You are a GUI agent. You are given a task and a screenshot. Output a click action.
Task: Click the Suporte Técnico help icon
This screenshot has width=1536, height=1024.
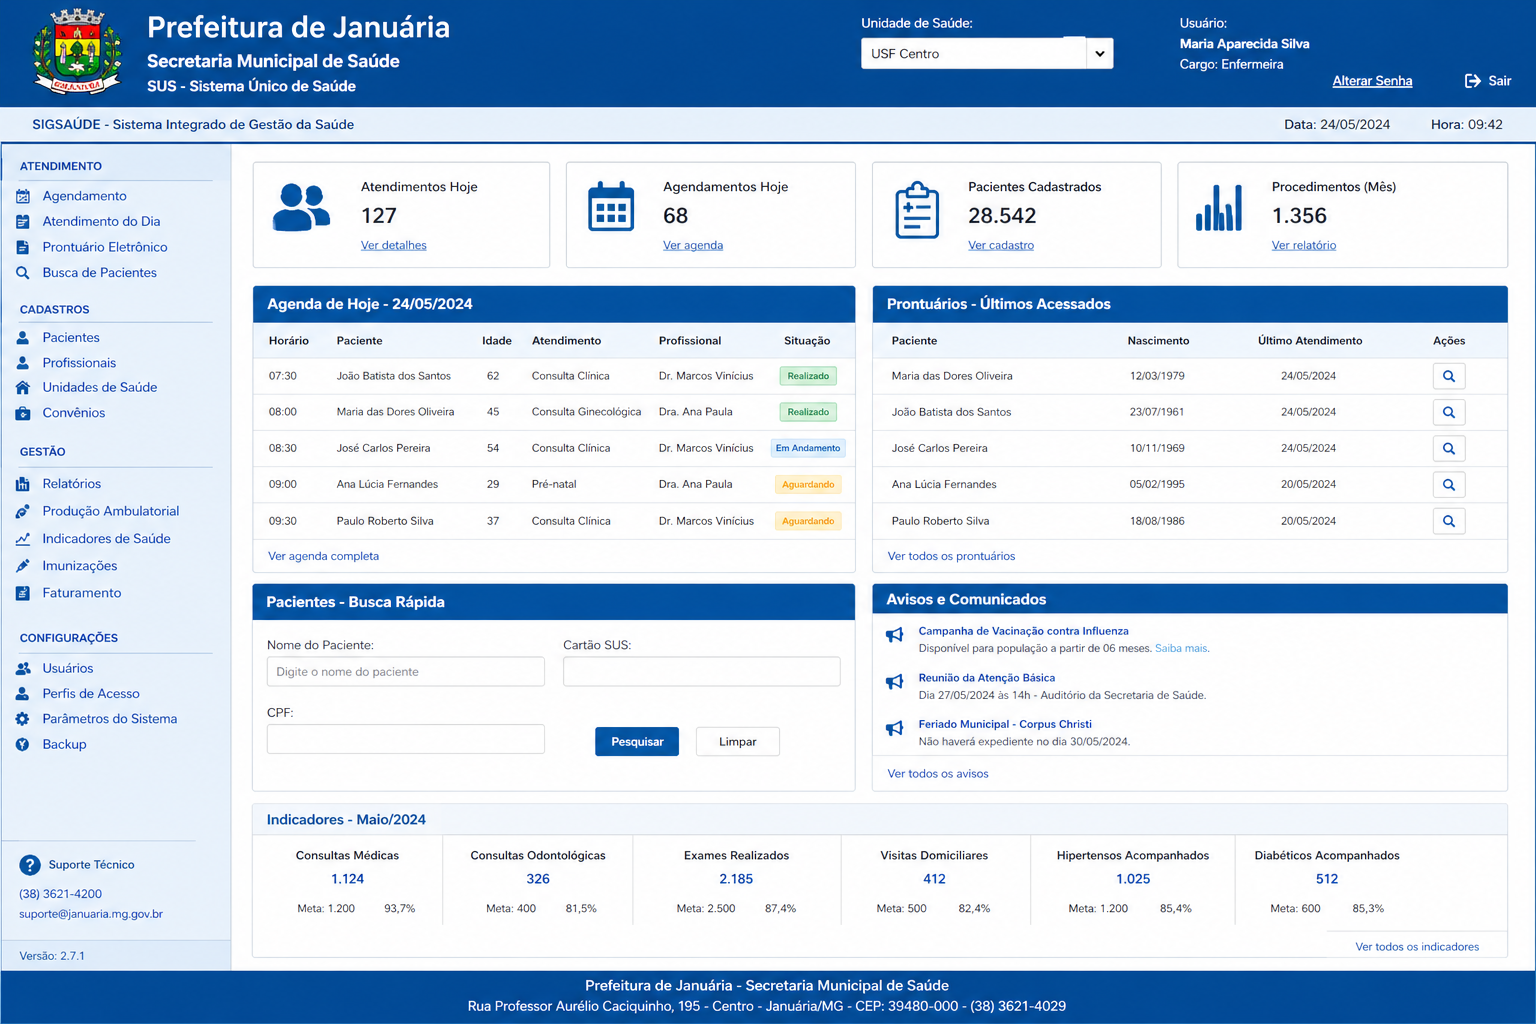pos(30,865)
